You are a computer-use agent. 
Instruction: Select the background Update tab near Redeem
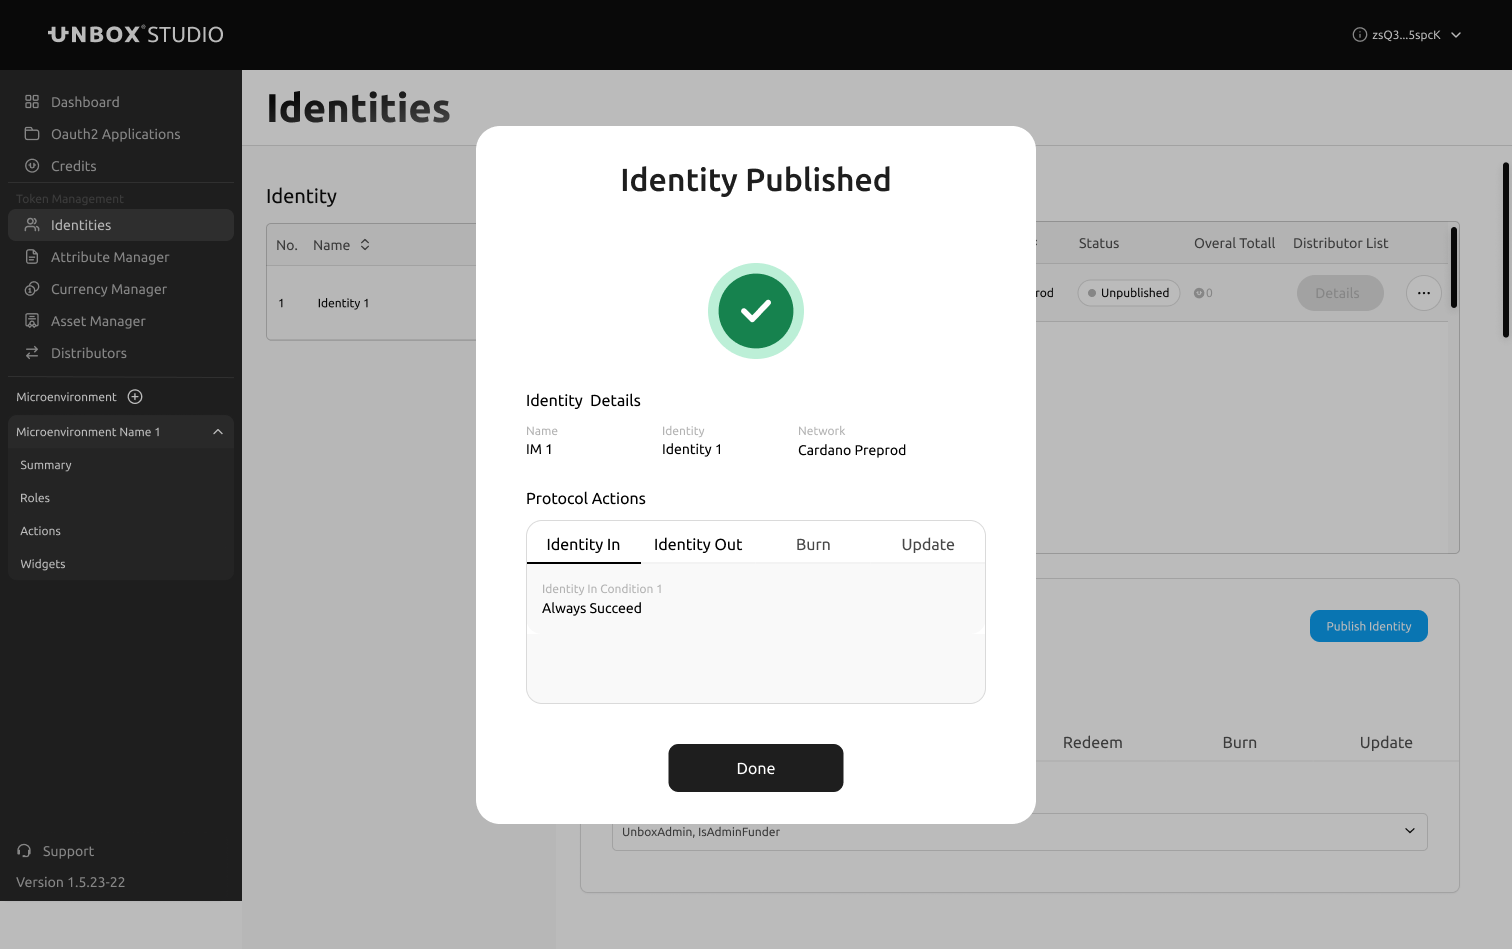1386,742
